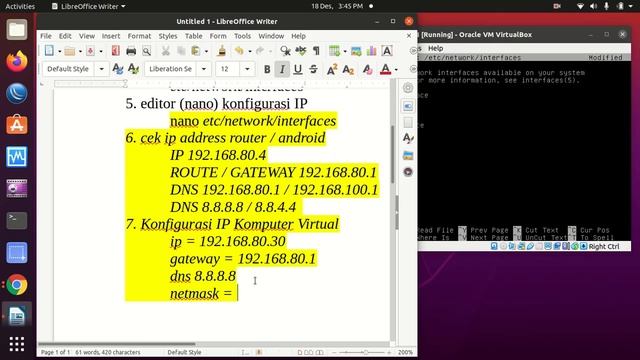Viewport: 640px width, 360px height.
Task: Open the Help menu in the VirtualBox window
Action: (436, 48)
